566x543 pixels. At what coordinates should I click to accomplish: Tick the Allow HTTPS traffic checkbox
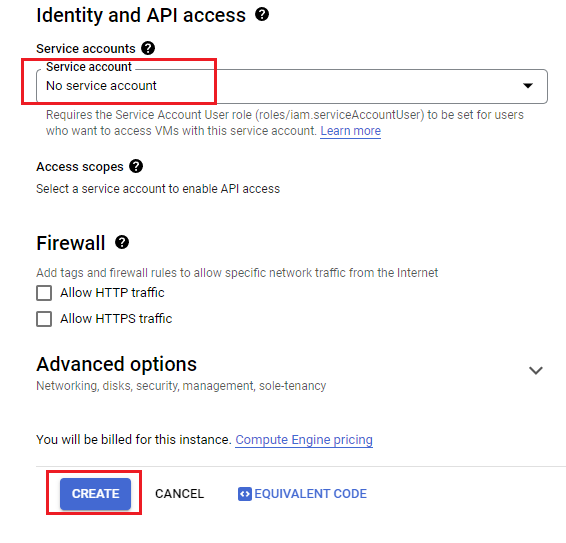(44, 319)
